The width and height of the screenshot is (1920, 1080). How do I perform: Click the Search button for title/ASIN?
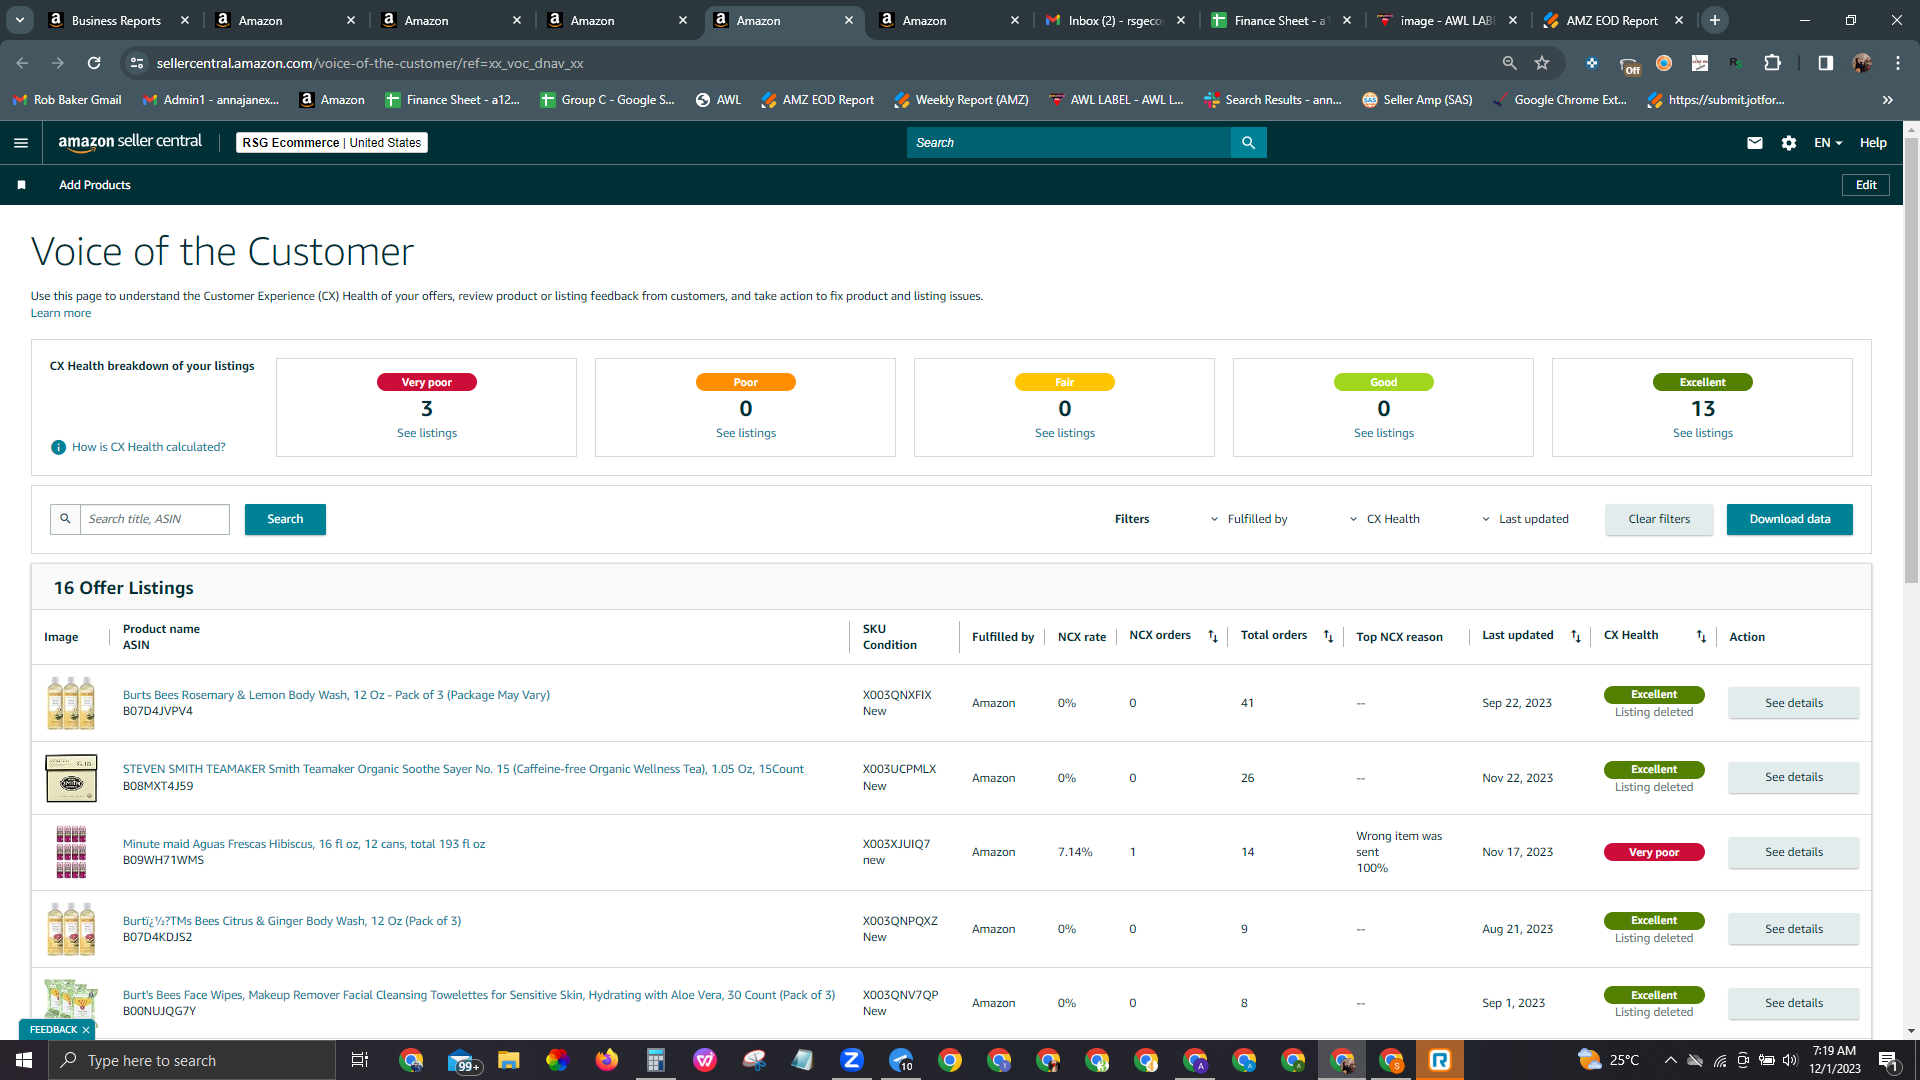(285, 519)
